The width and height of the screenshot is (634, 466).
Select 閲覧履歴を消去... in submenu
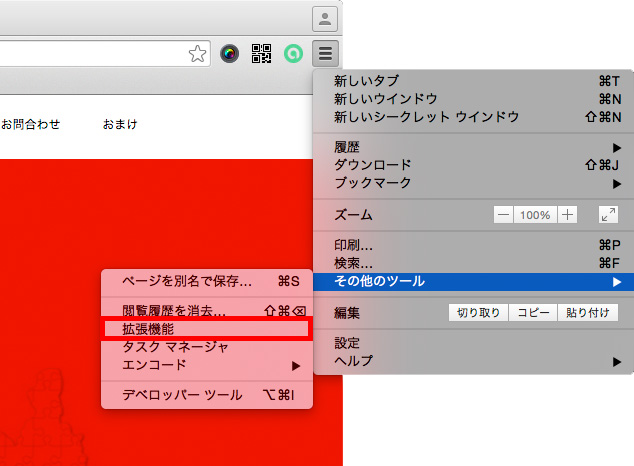207,310
